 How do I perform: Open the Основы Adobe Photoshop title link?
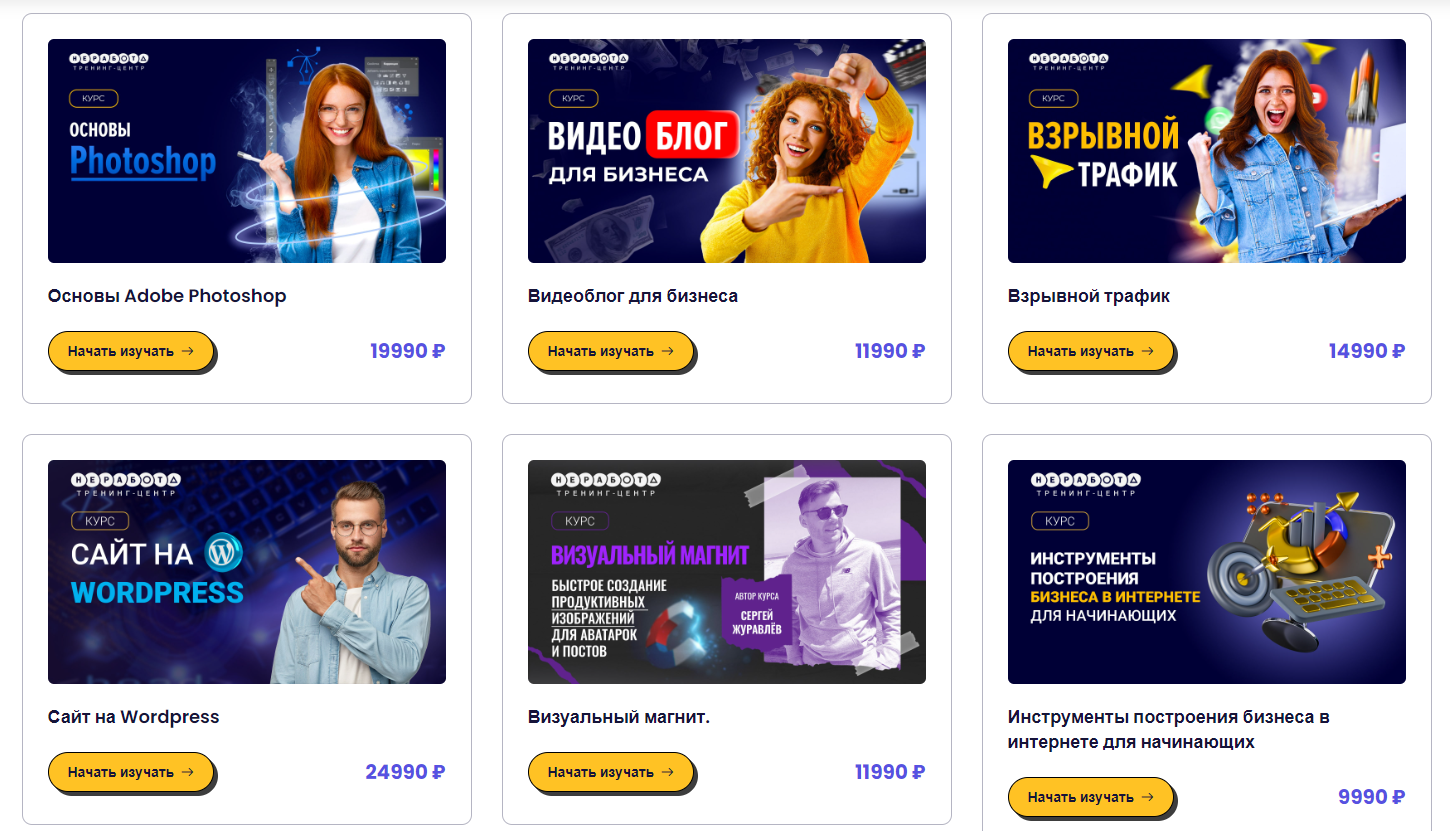point(167,296)
